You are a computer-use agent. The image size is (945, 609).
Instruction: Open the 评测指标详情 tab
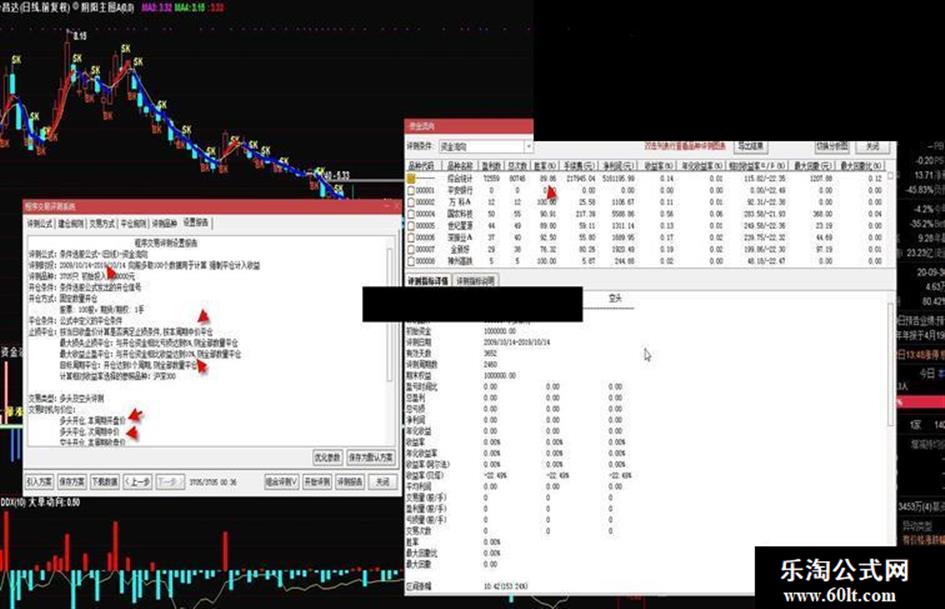428,281
